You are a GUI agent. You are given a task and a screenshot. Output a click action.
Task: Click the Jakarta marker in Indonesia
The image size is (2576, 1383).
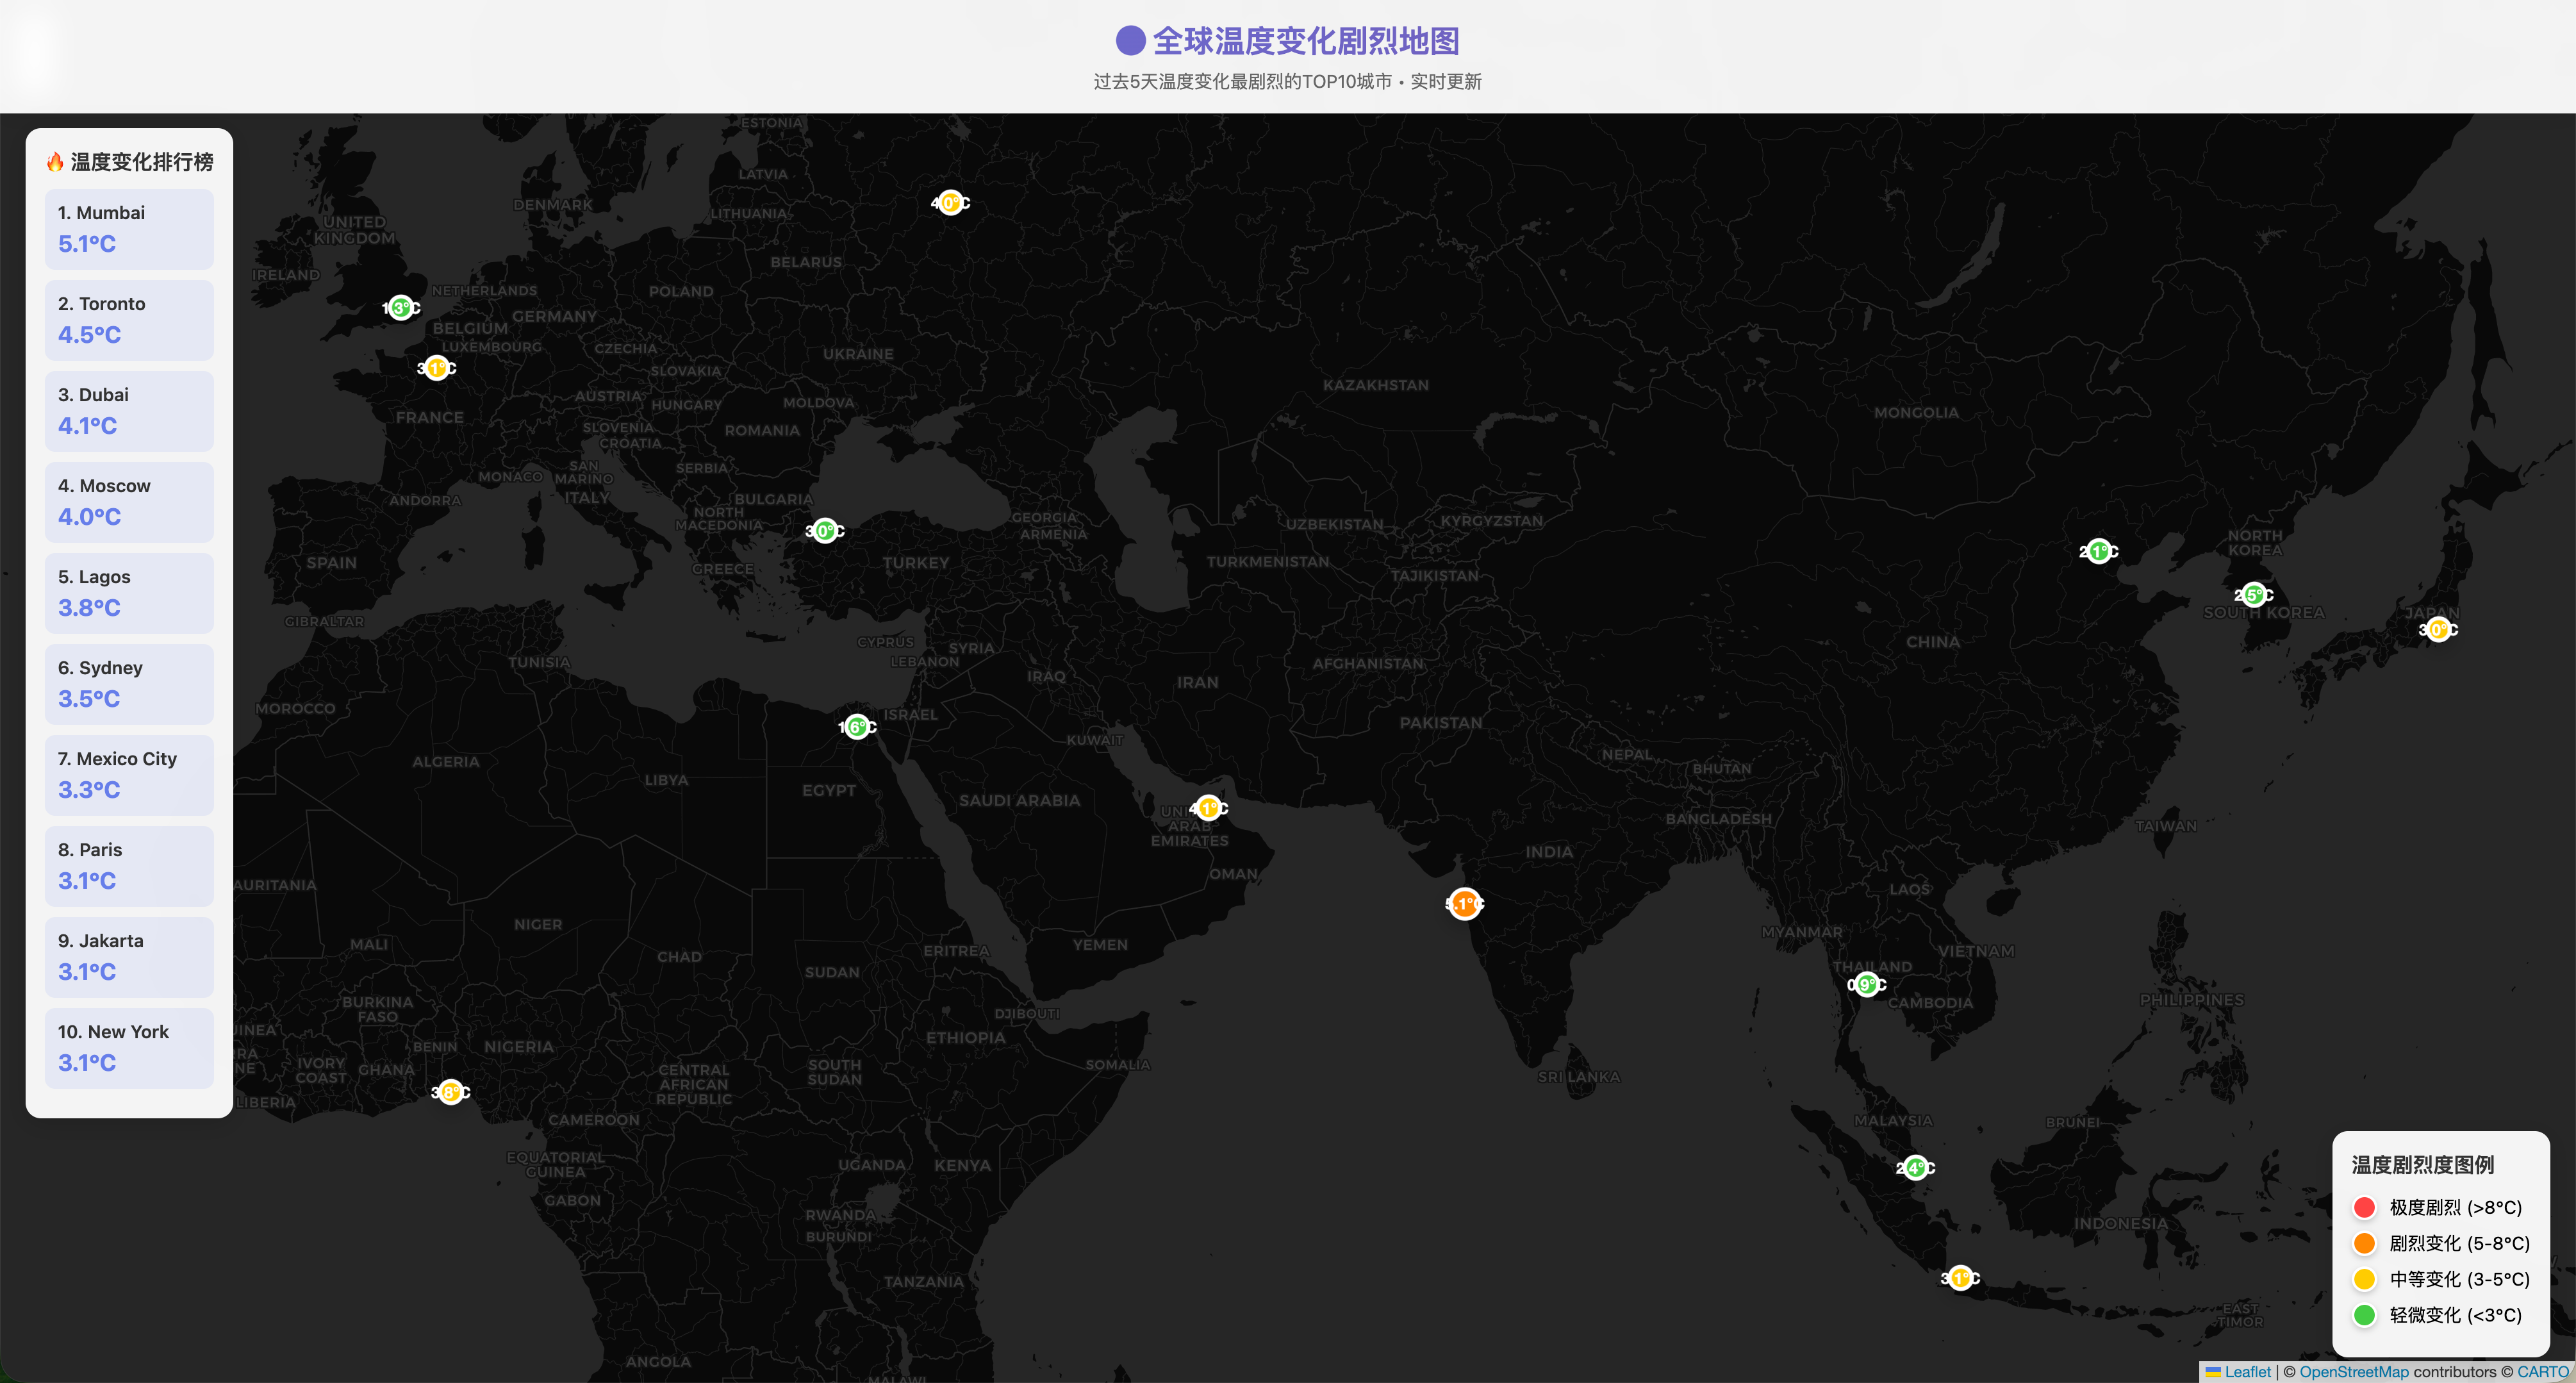[1960, 1278]
